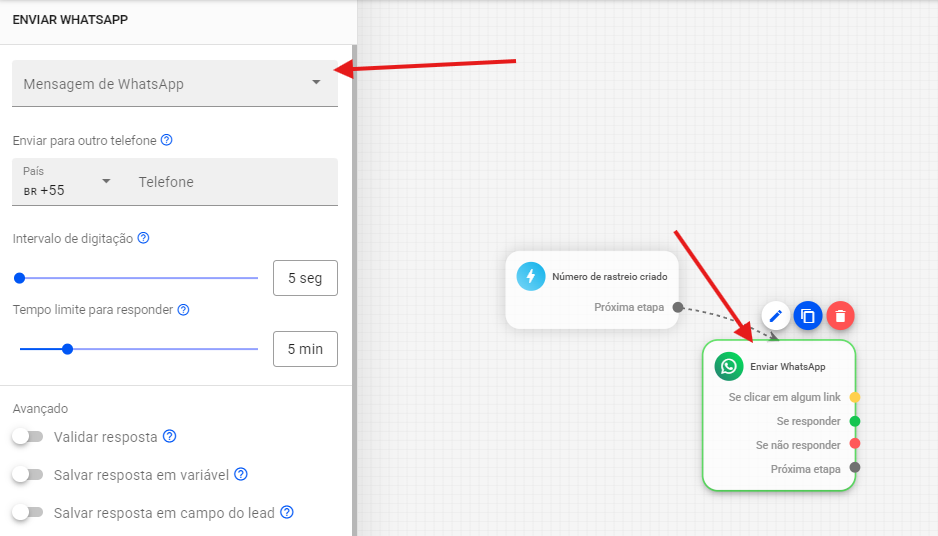Image resolution: width=938 pixels, height=536 pixels.
Task: Click the Tempo limite para responder slider handle
Action: pyautogui.click(x=67, y=349)
